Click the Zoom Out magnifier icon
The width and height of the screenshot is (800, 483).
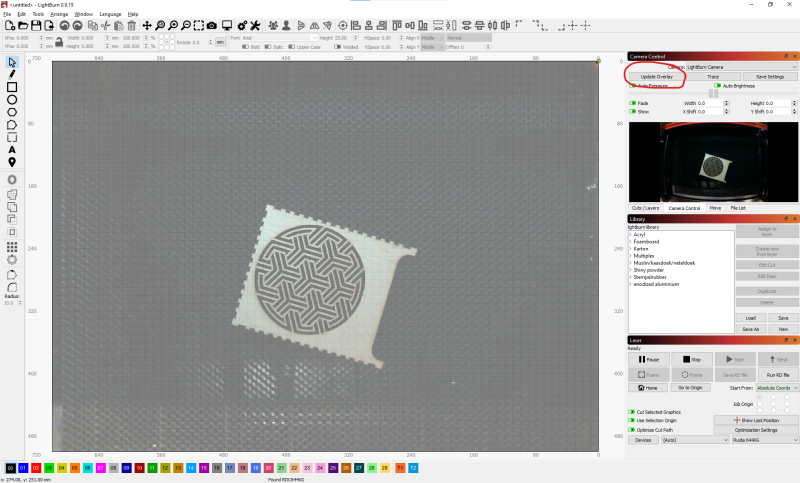click(x=186, y=26)
